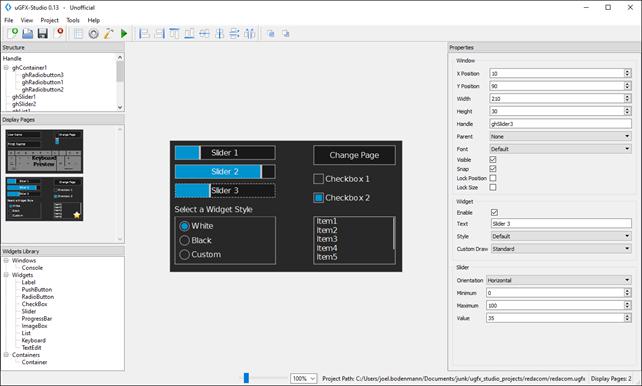Image resolution: width=642 pixels, height=386 pixels.
Task: Click the align left edges icon
Action: coord(144,33)
